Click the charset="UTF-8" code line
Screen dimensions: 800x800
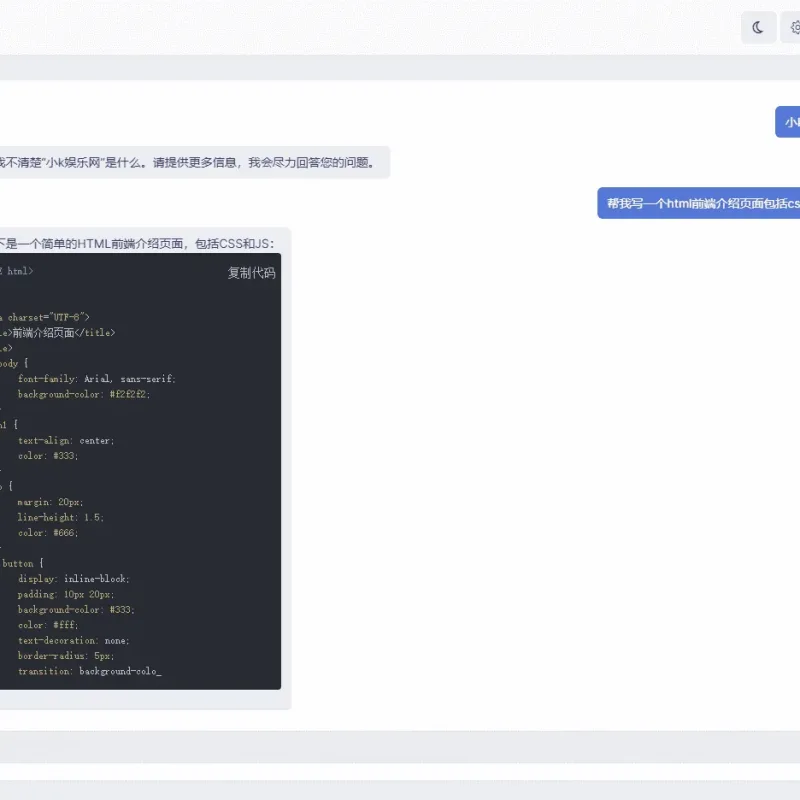(45, 317)
